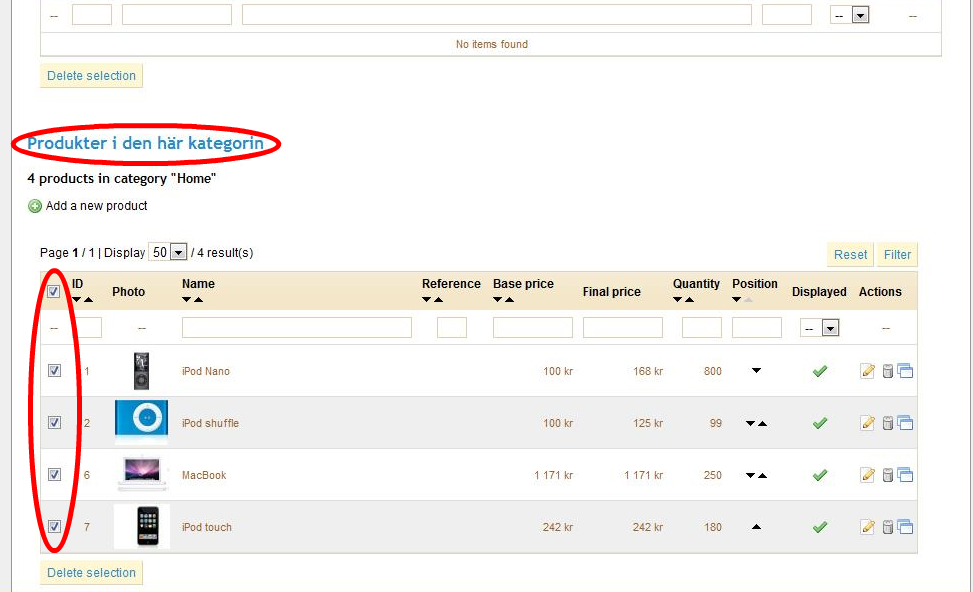The image size is (973, 592).
Task: Open the iPod touch product name
Action: coord(206,527)
